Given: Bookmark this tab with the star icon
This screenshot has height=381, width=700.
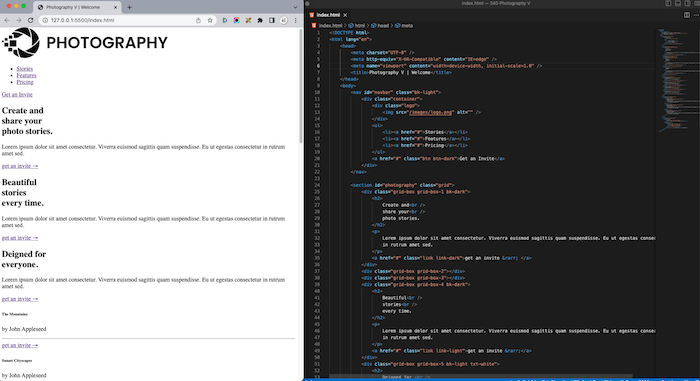Looking at the screenshot, I should [x=210, y=20].
